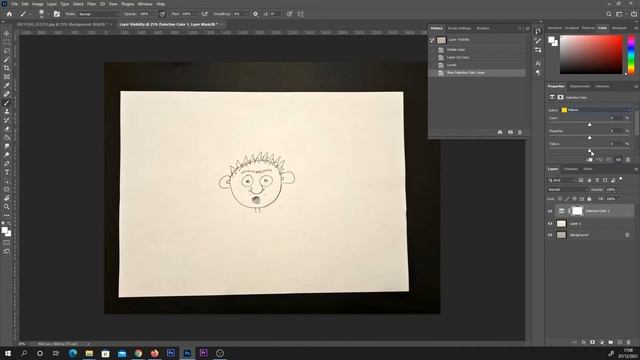Select the Spot Healing Brush tool
The width and height of the screenshot is (640, 360).
(7, 94)
